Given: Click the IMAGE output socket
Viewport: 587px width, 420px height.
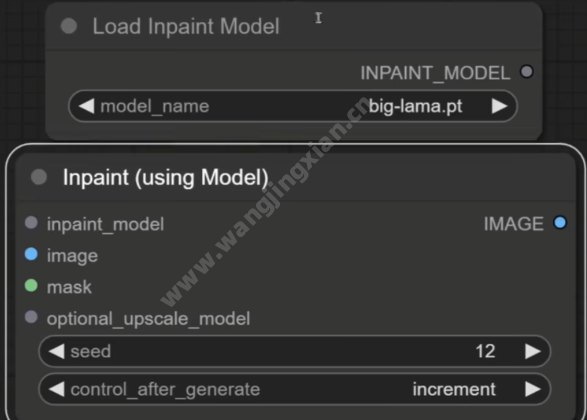Looking at the screenshot, I should pyautogui.click(x=560, y=223).
